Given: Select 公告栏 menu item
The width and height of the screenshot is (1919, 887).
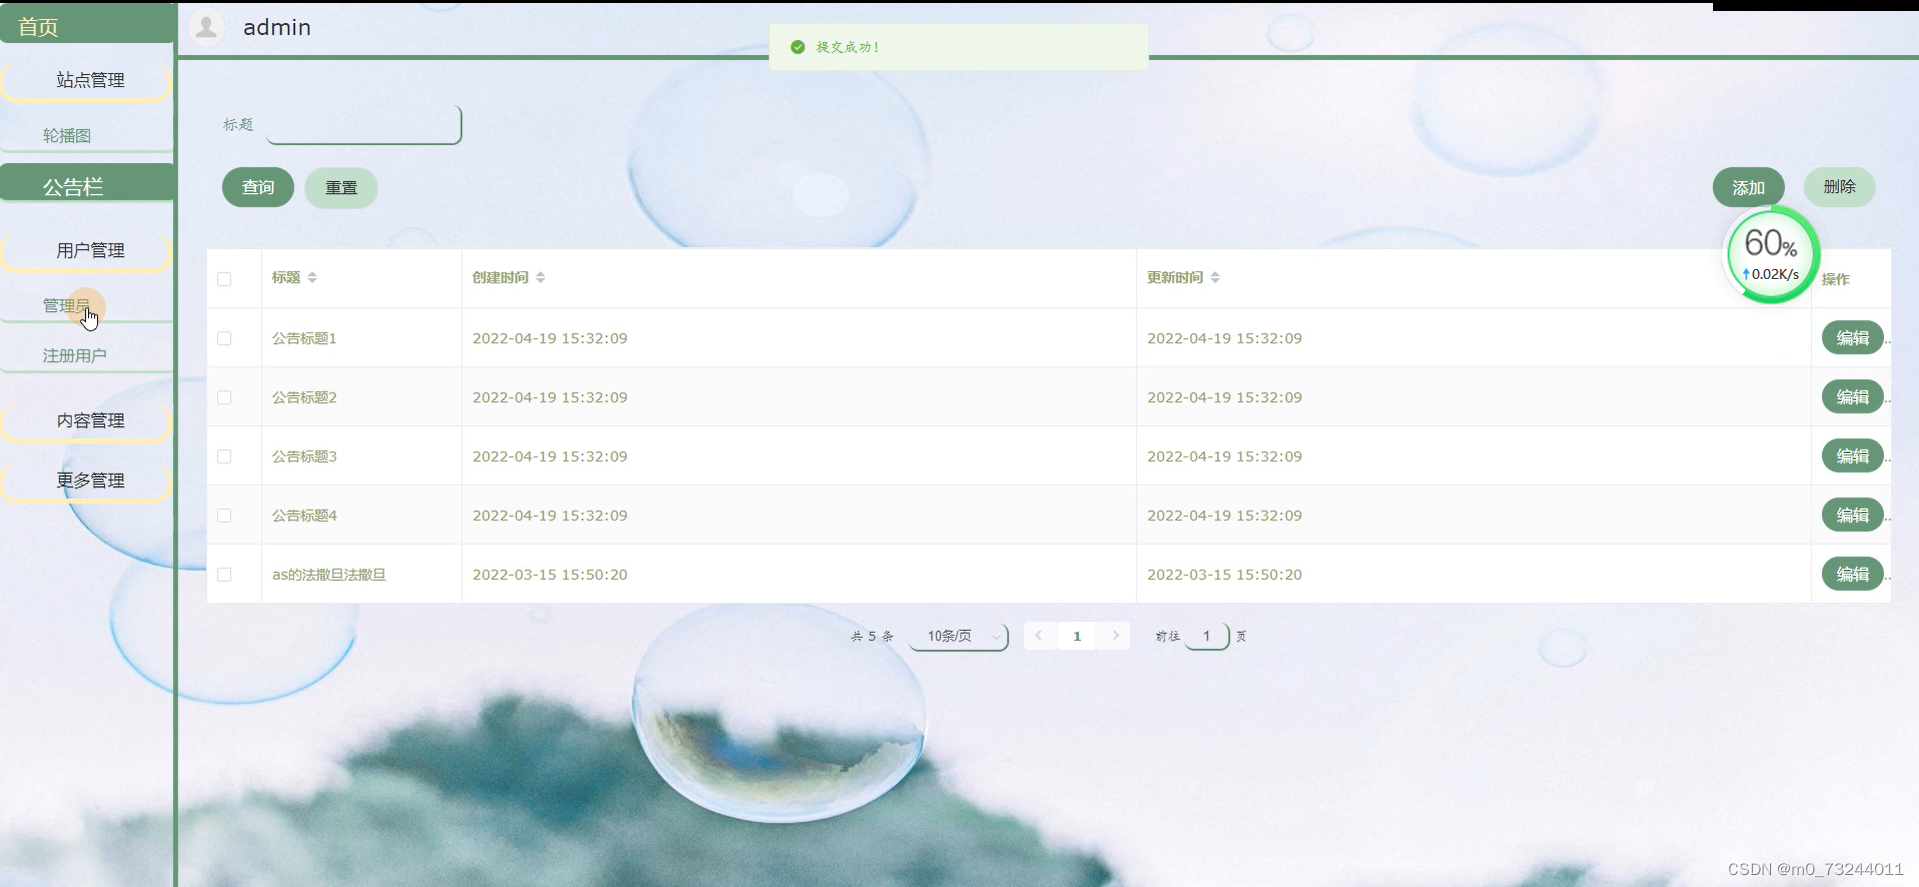Looking at the screenshot, I should click(x=88, y=186).
